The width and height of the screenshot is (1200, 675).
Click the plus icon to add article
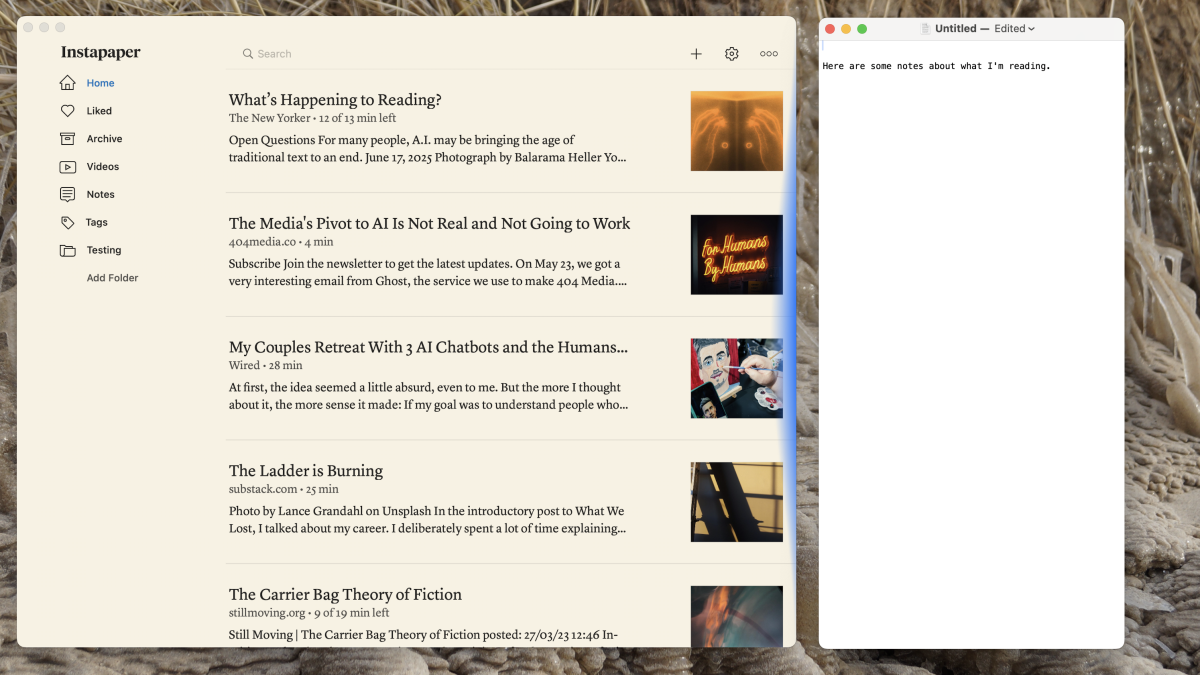pyautogui.click(x=696, y=54)
